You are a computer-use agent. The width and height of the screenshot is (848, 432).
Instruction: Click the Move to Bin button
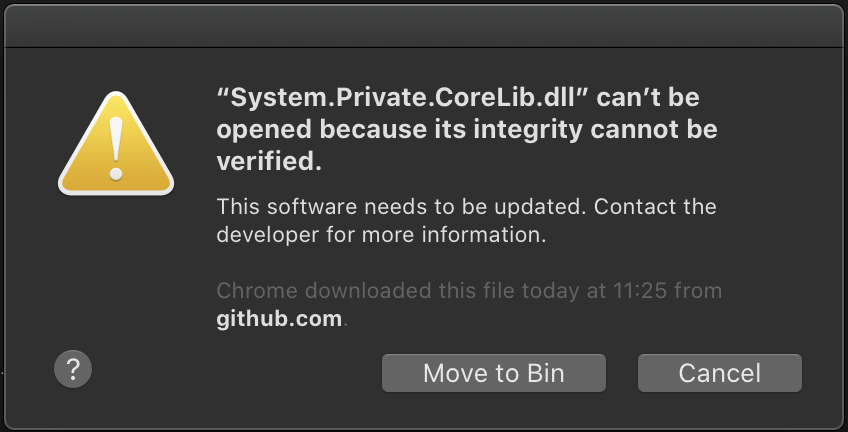(x=494, y=373)
